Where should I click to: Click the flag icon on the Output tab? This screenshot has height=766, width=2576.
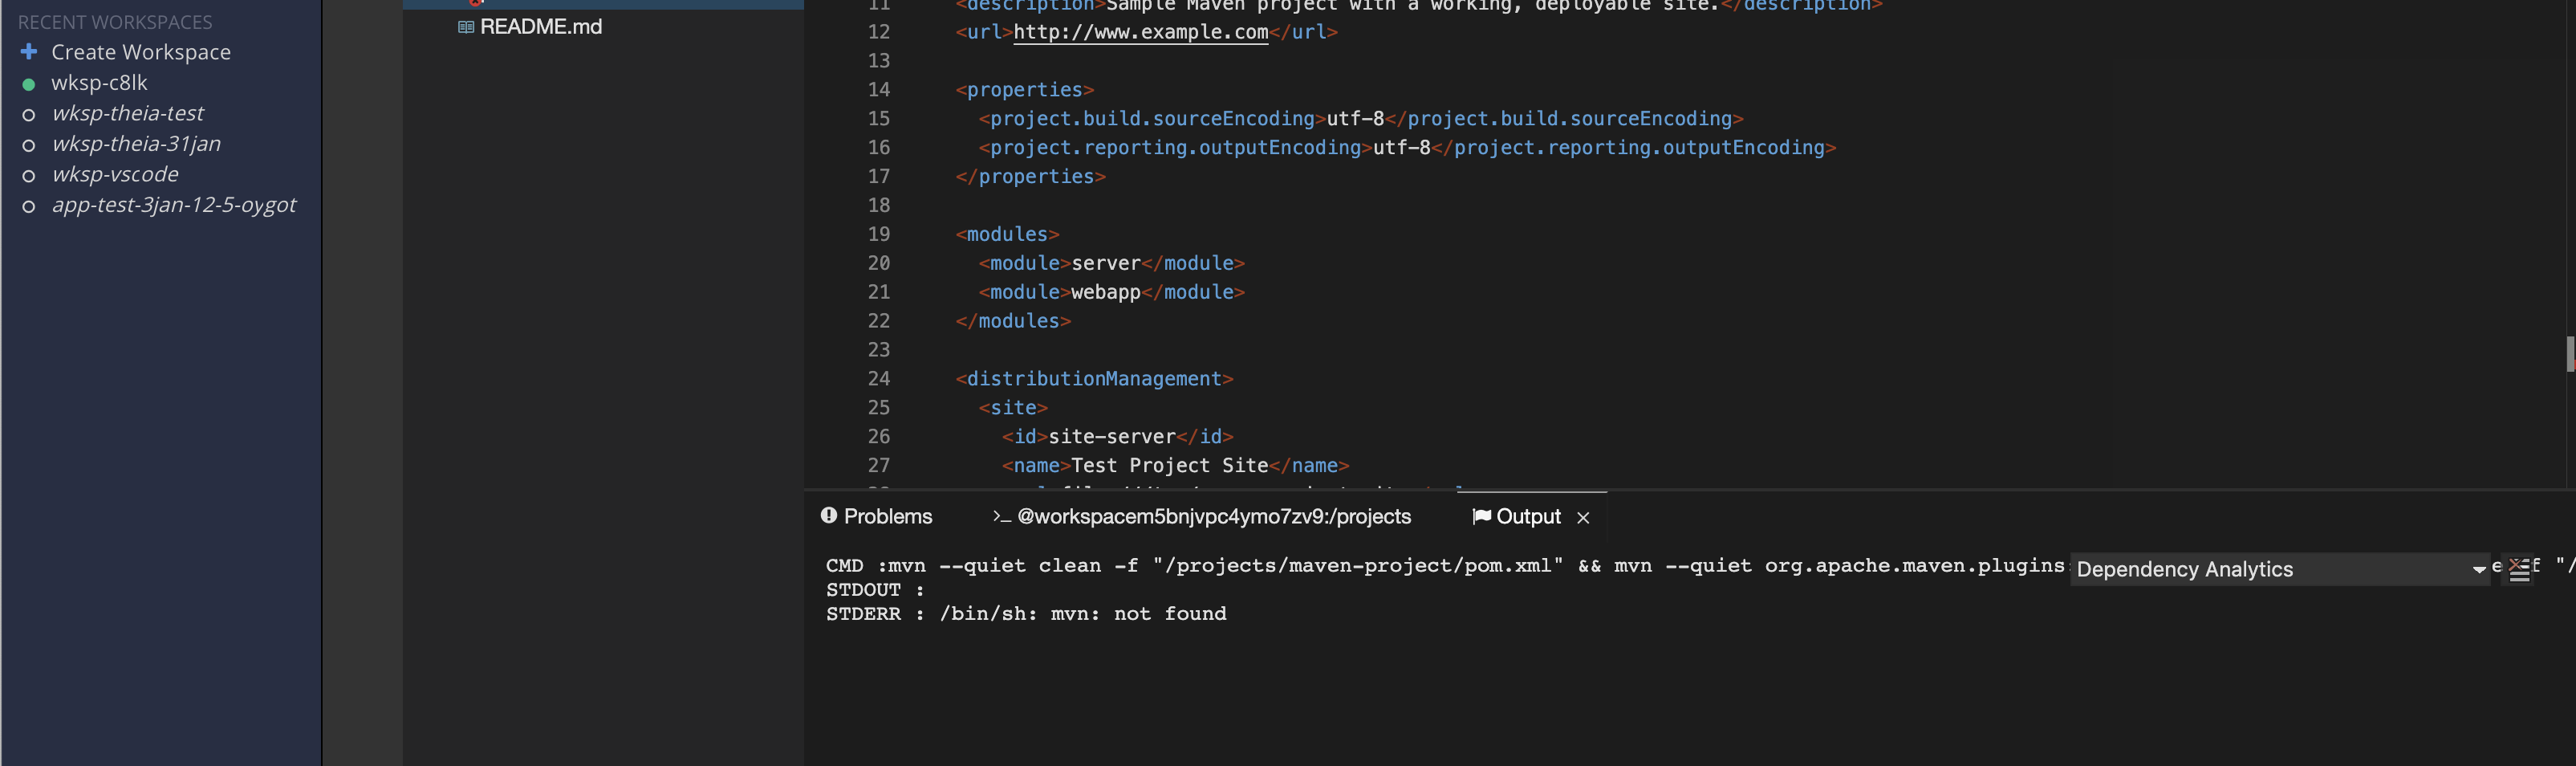point(1481,516)
